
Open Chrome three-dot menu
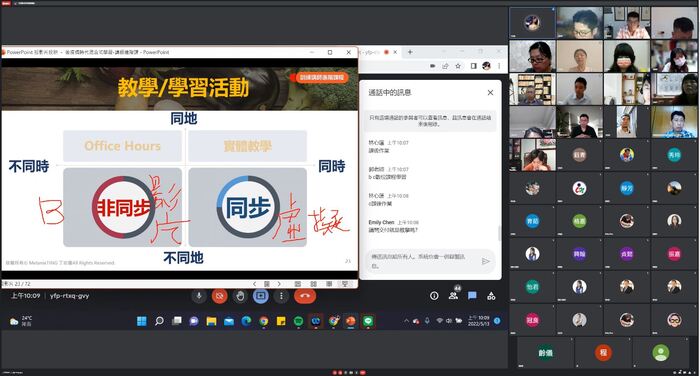coord(499,66)
